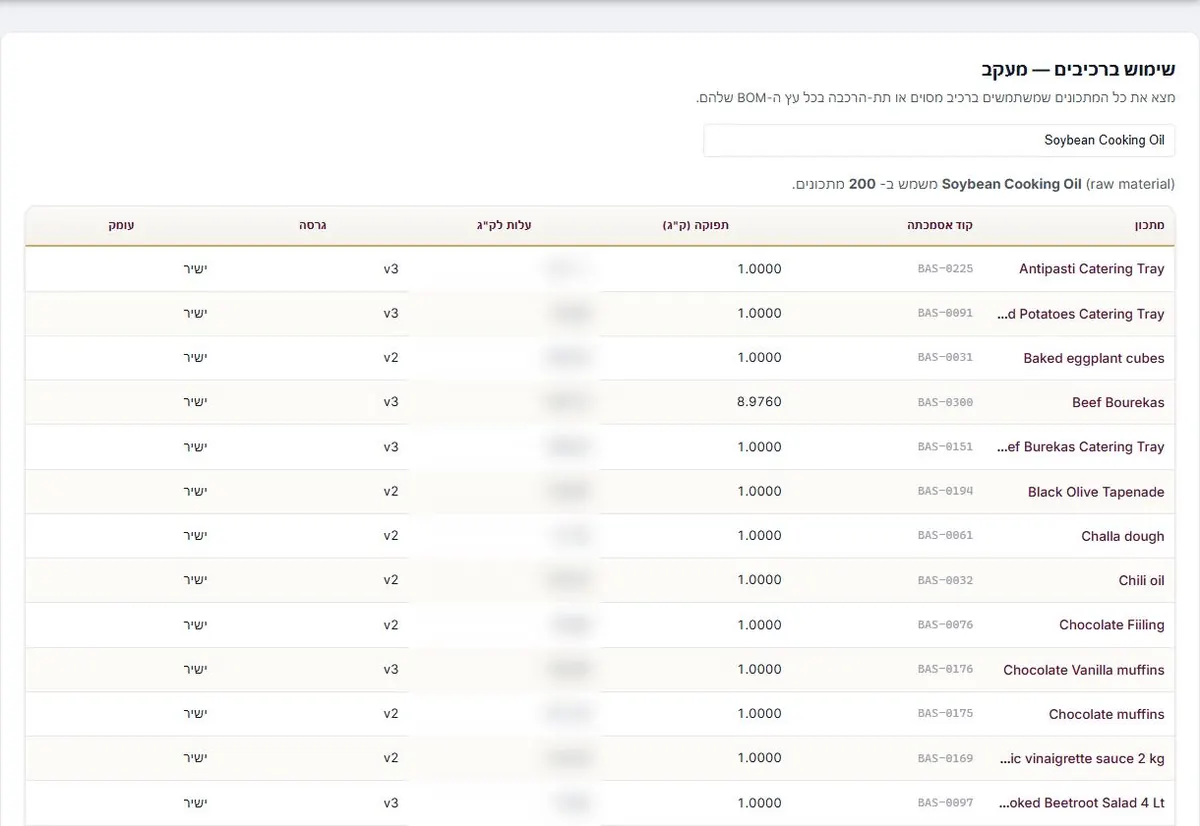
Task: Open the Beetroot Salad 4 Lt recipe
Action: coord(1082,803)
